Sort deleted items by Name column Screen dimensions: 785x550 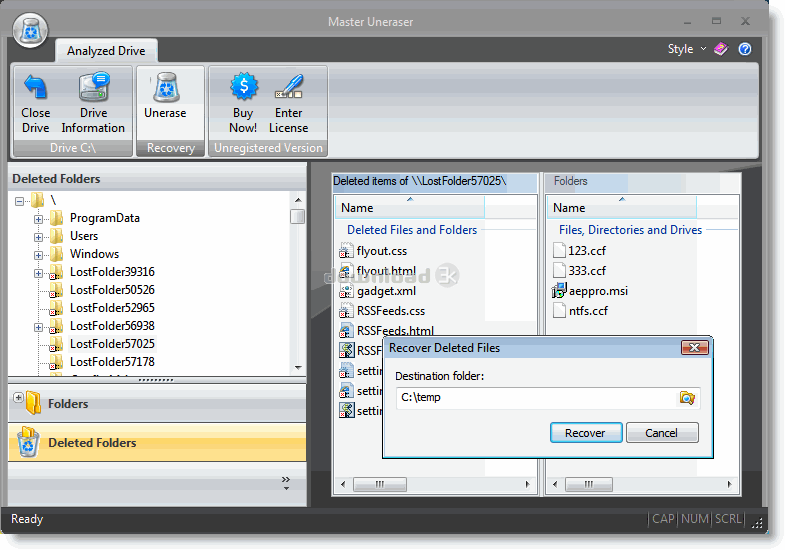click(x=410, y=207)
